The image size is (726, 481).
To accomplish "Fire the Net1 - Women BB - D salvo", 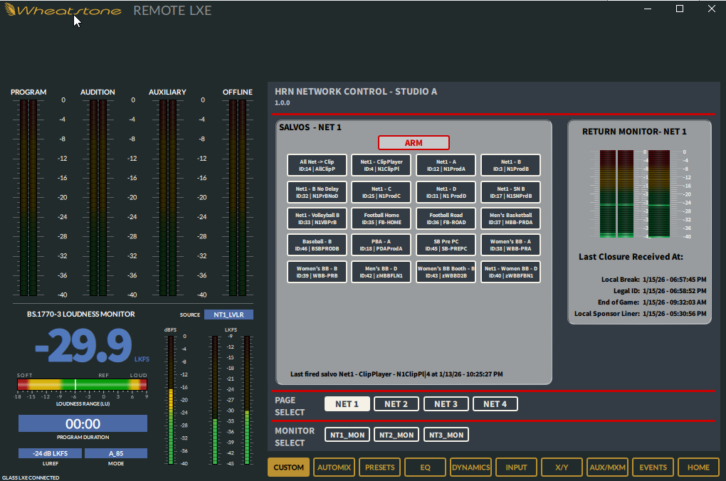I will [511, 272].
